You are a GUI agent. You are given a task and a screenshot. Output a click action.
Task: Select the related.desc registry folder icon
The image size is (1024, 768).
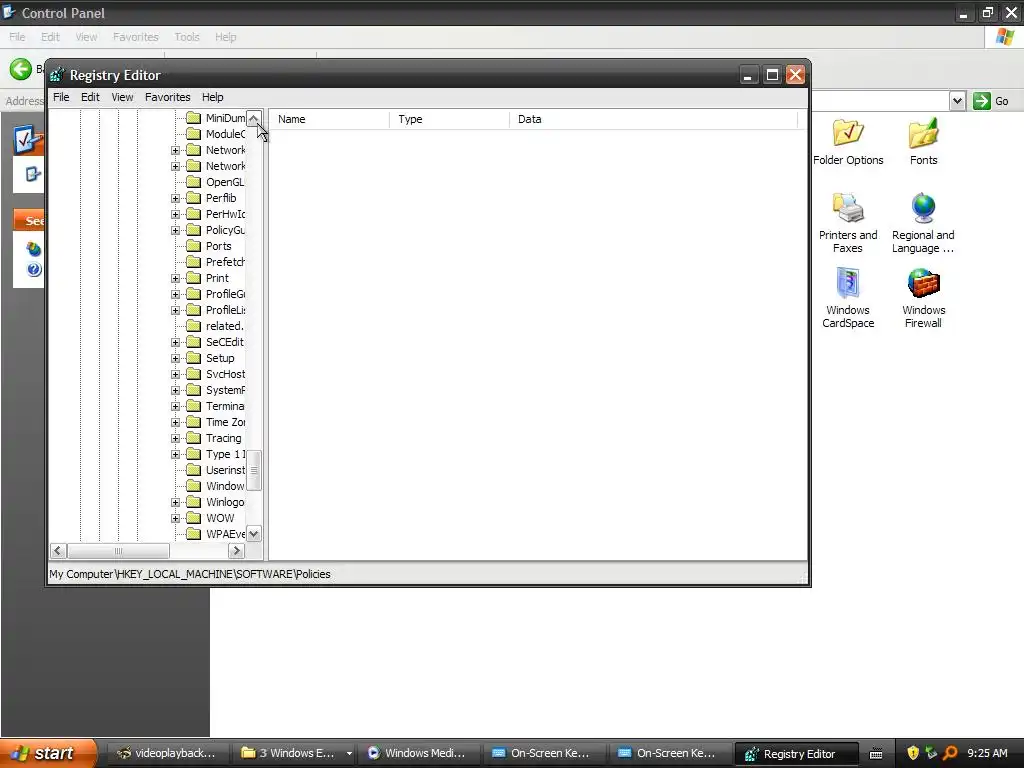[193, 326]
